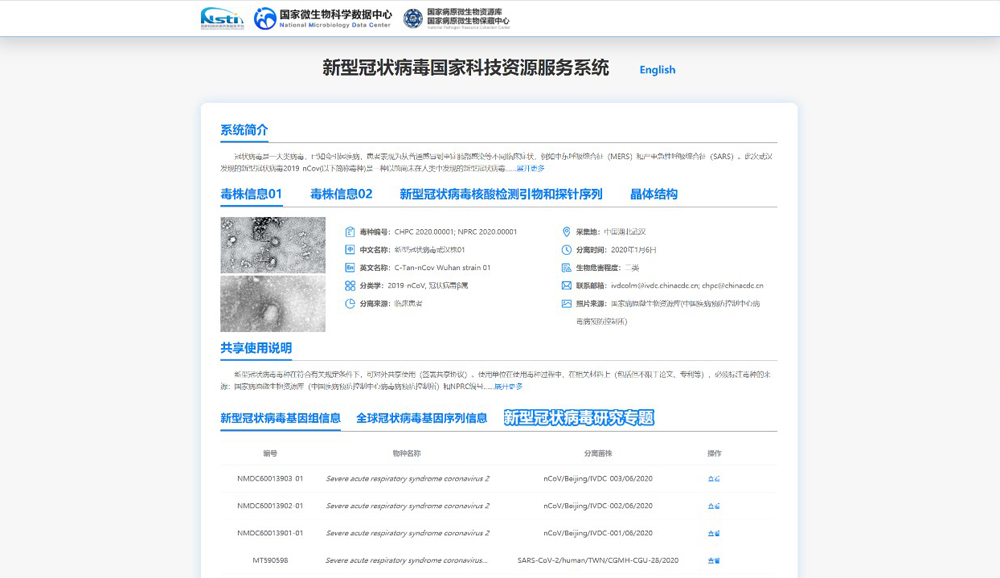Switch to the 全球冠状病毒基因序列信息 tab

point(421,418)
